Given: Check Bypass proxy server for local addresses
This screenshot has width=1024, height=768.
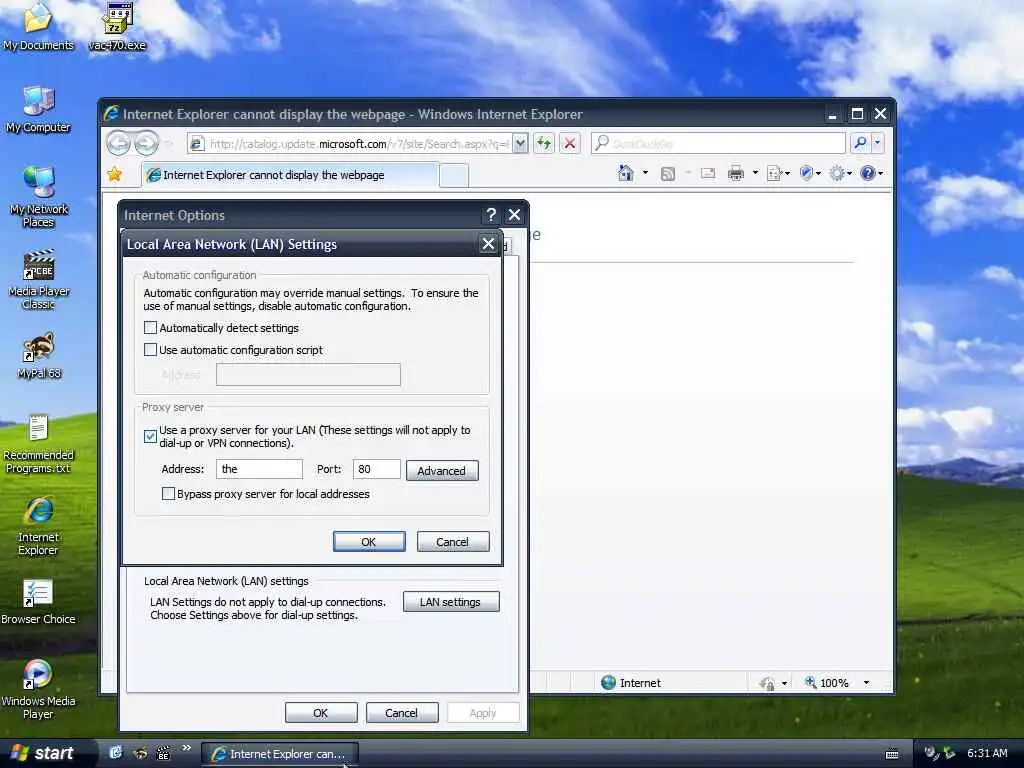Looking at the screenshot, I should click(168, 494).
